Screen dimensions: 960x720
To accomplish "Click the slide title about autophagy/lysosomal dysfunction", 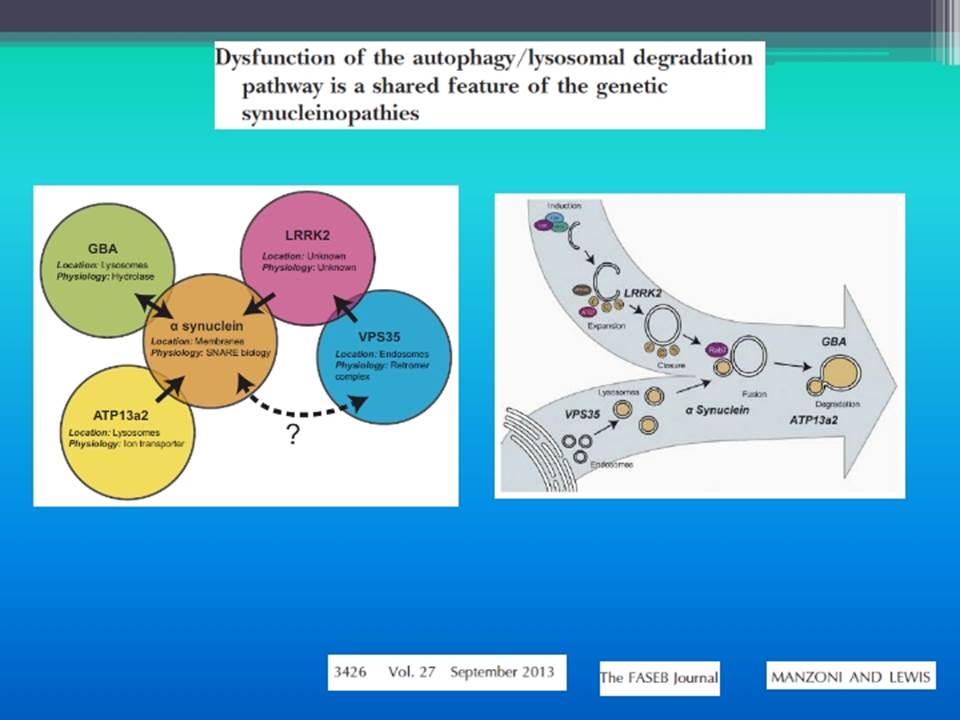I will pyautogui.click(x=489, y=84).
